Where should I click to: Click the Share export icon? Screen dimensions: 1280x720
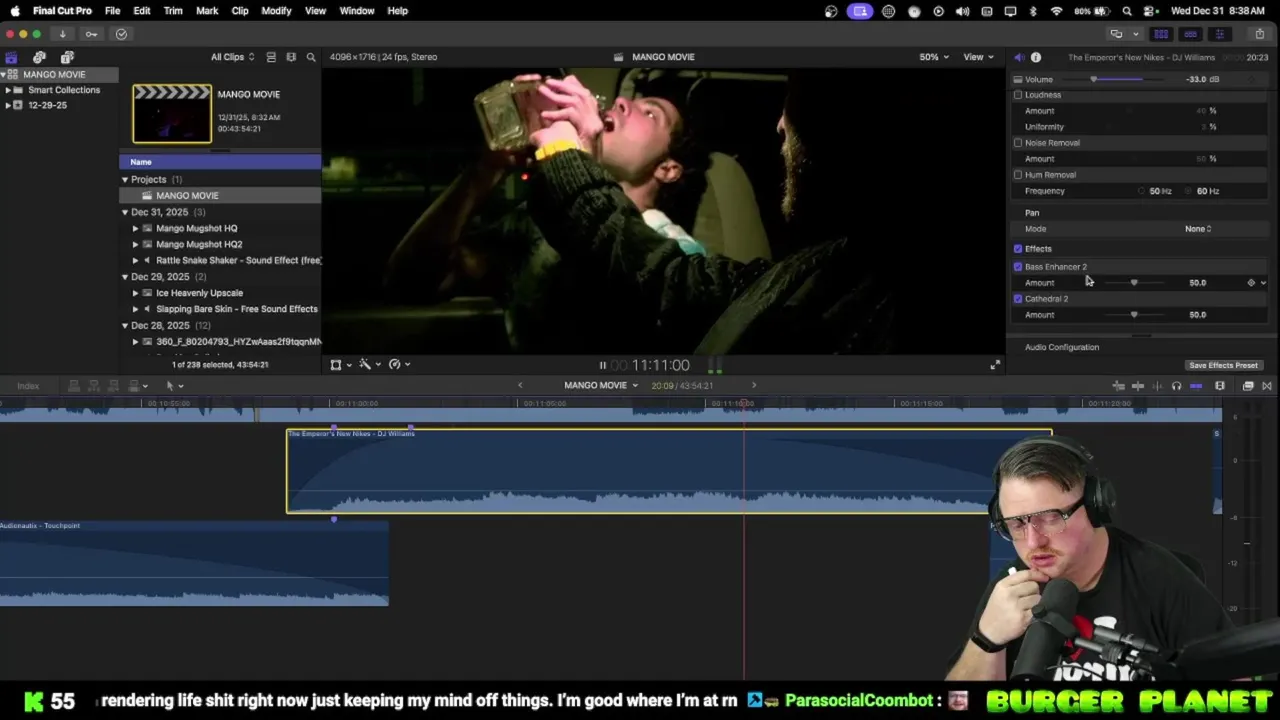1259,34
